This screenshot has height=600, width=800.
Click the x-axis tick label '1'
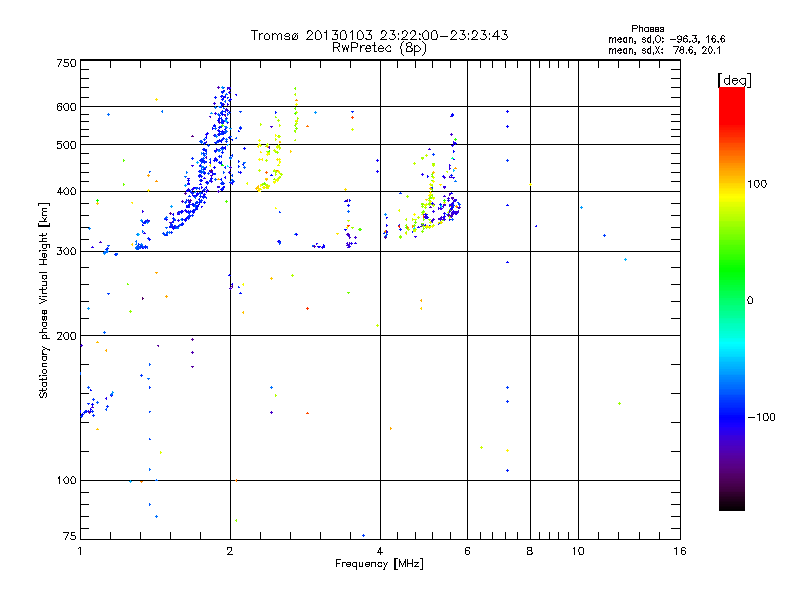80,551
